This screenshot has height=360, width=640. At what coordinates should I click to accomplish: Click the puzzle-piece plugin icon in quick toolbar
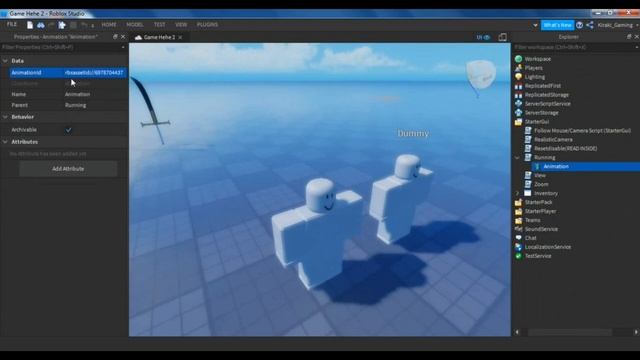point(62,25)
